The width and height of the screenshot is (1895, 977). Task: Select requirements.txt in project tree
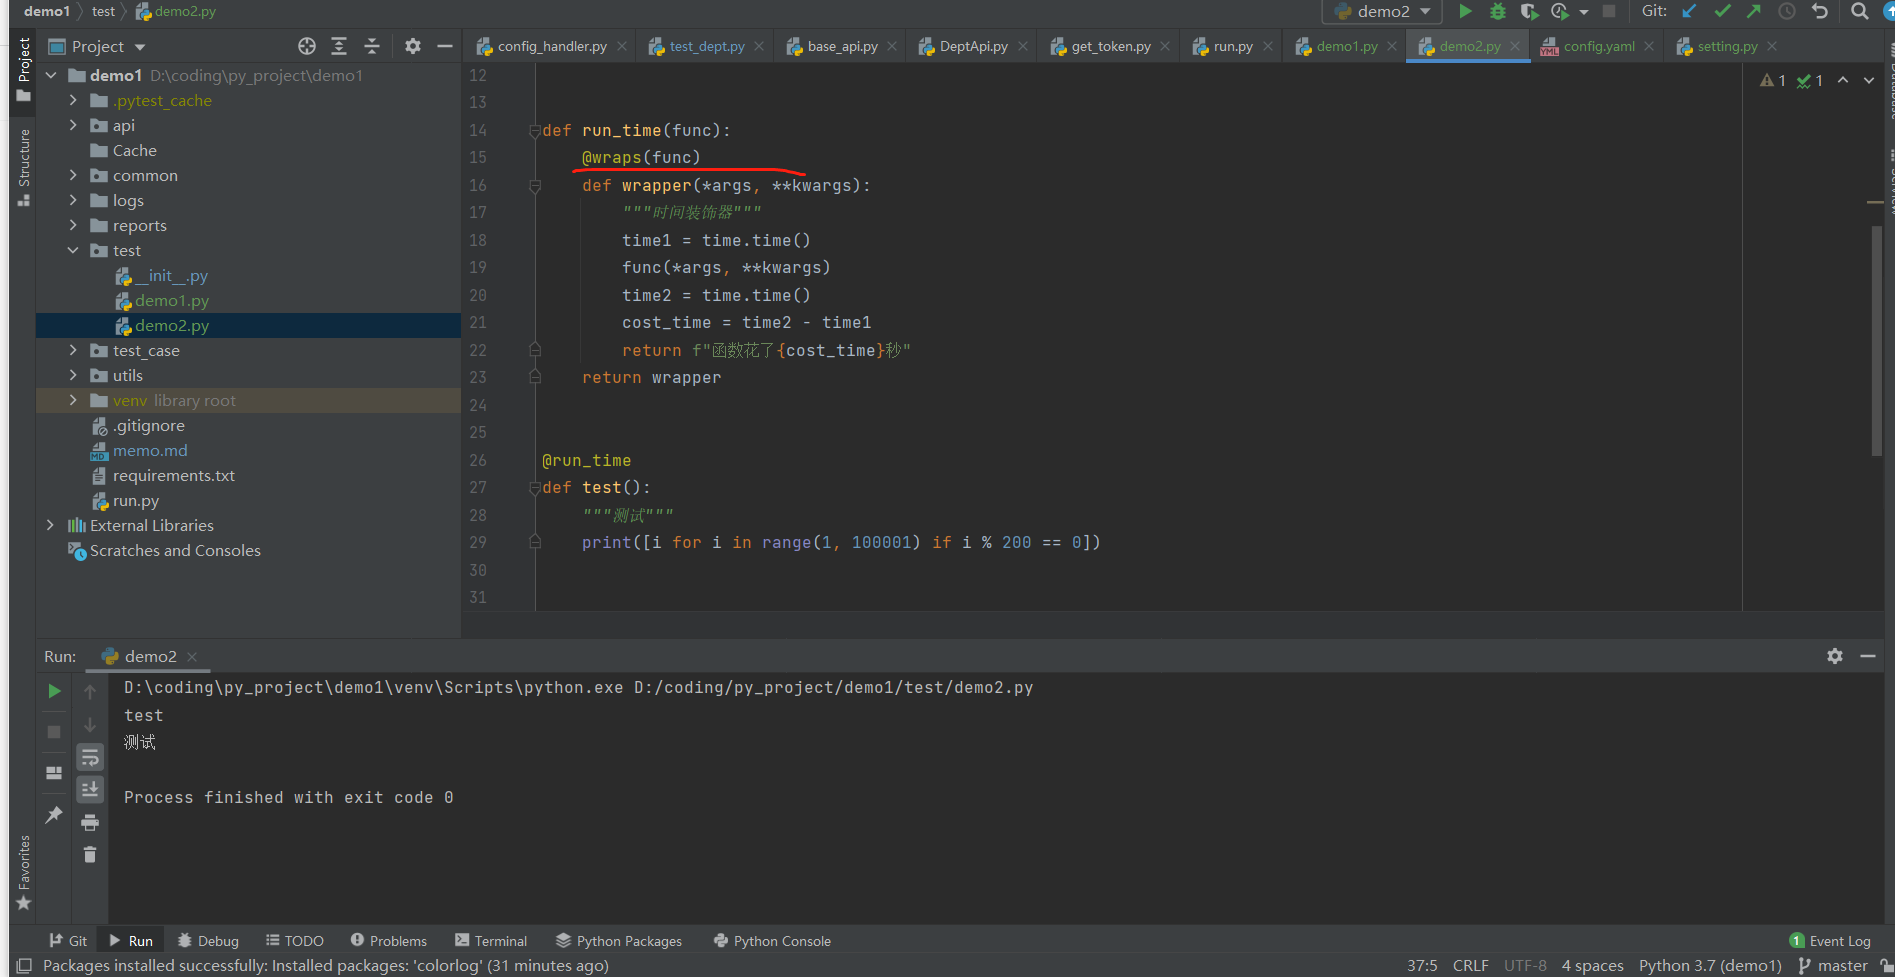pos(173,475)
